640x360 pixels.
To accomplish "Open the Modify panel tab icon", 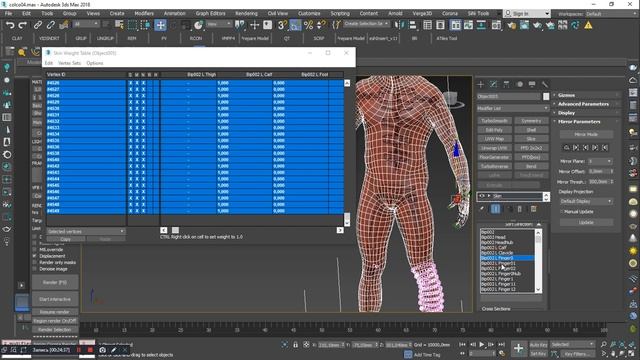I will point(493,84).
